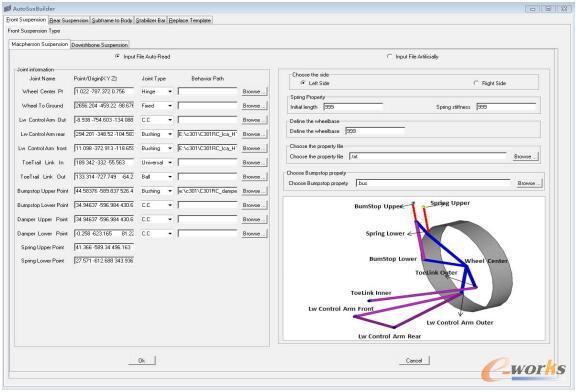Open joint type for Lw Control Arm front
Viewport: 576px width, 392px height.
point(170,148)
